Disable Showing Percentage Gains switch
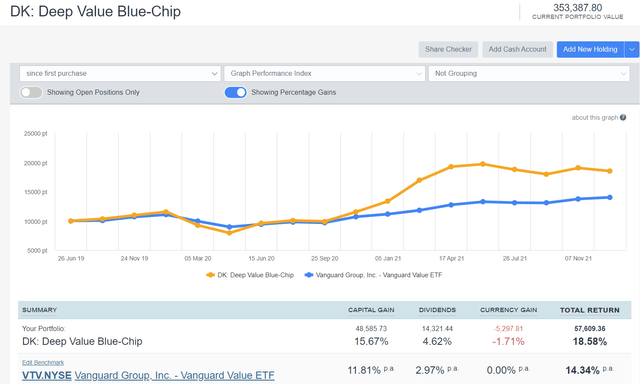The width and height of the screenshot is (640, 384). coord(236,93)
